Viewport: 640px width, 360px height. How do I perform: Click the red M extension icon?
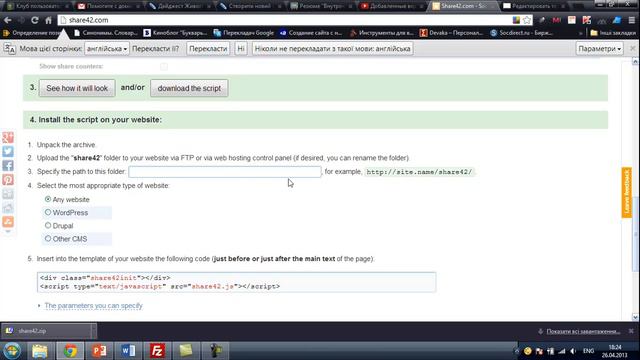click(x=557, y=20)
